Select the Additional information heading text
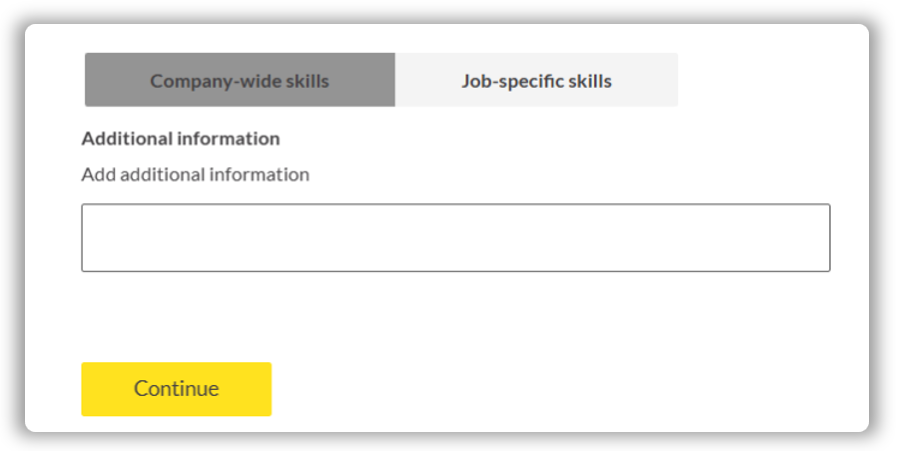 point(180,139)
